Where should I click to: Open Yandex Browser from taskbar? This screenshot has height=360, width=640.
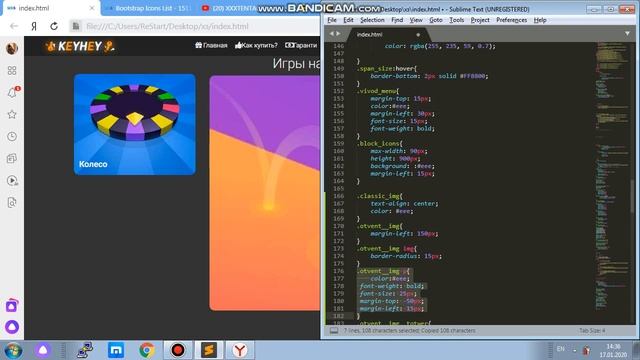point(240,350)
